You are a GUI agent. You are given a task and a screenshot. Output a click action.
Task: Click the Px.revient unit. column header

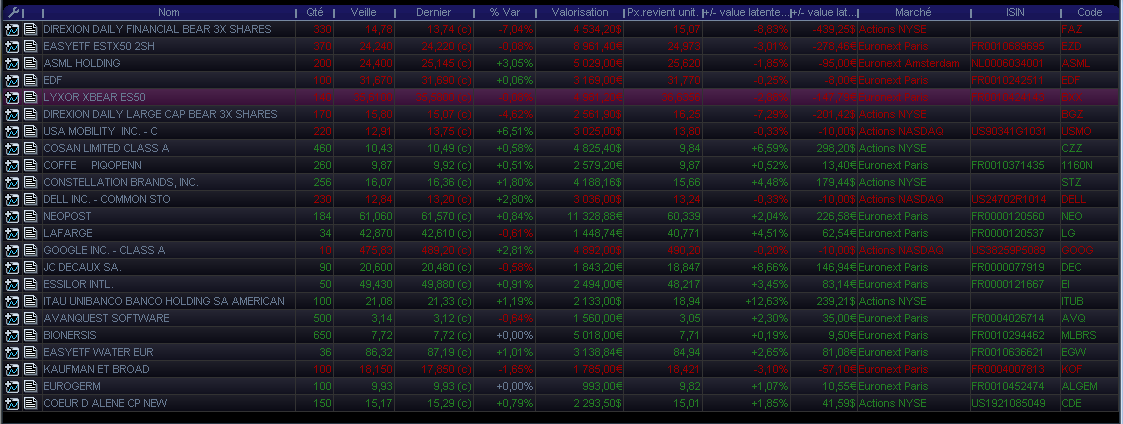point(663,13)
